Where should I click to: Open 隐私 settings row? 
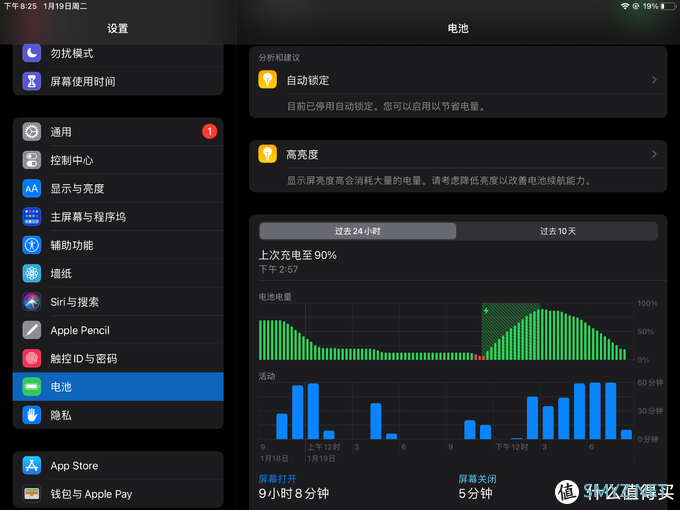click(118, 415)
